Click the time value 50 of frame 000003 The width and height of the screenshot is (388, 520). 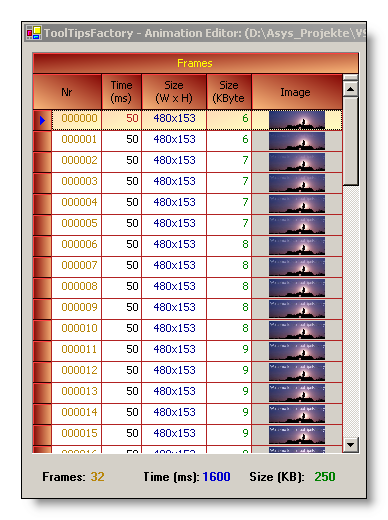pyautogui.click(x=132, y=181)
